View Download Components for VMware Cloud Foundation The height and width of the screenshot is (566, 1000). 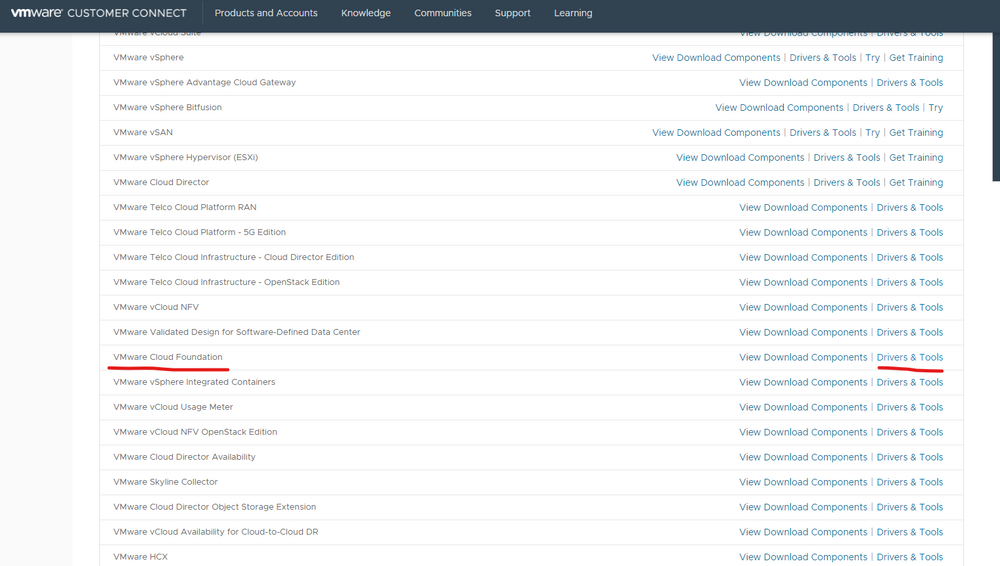803,357
